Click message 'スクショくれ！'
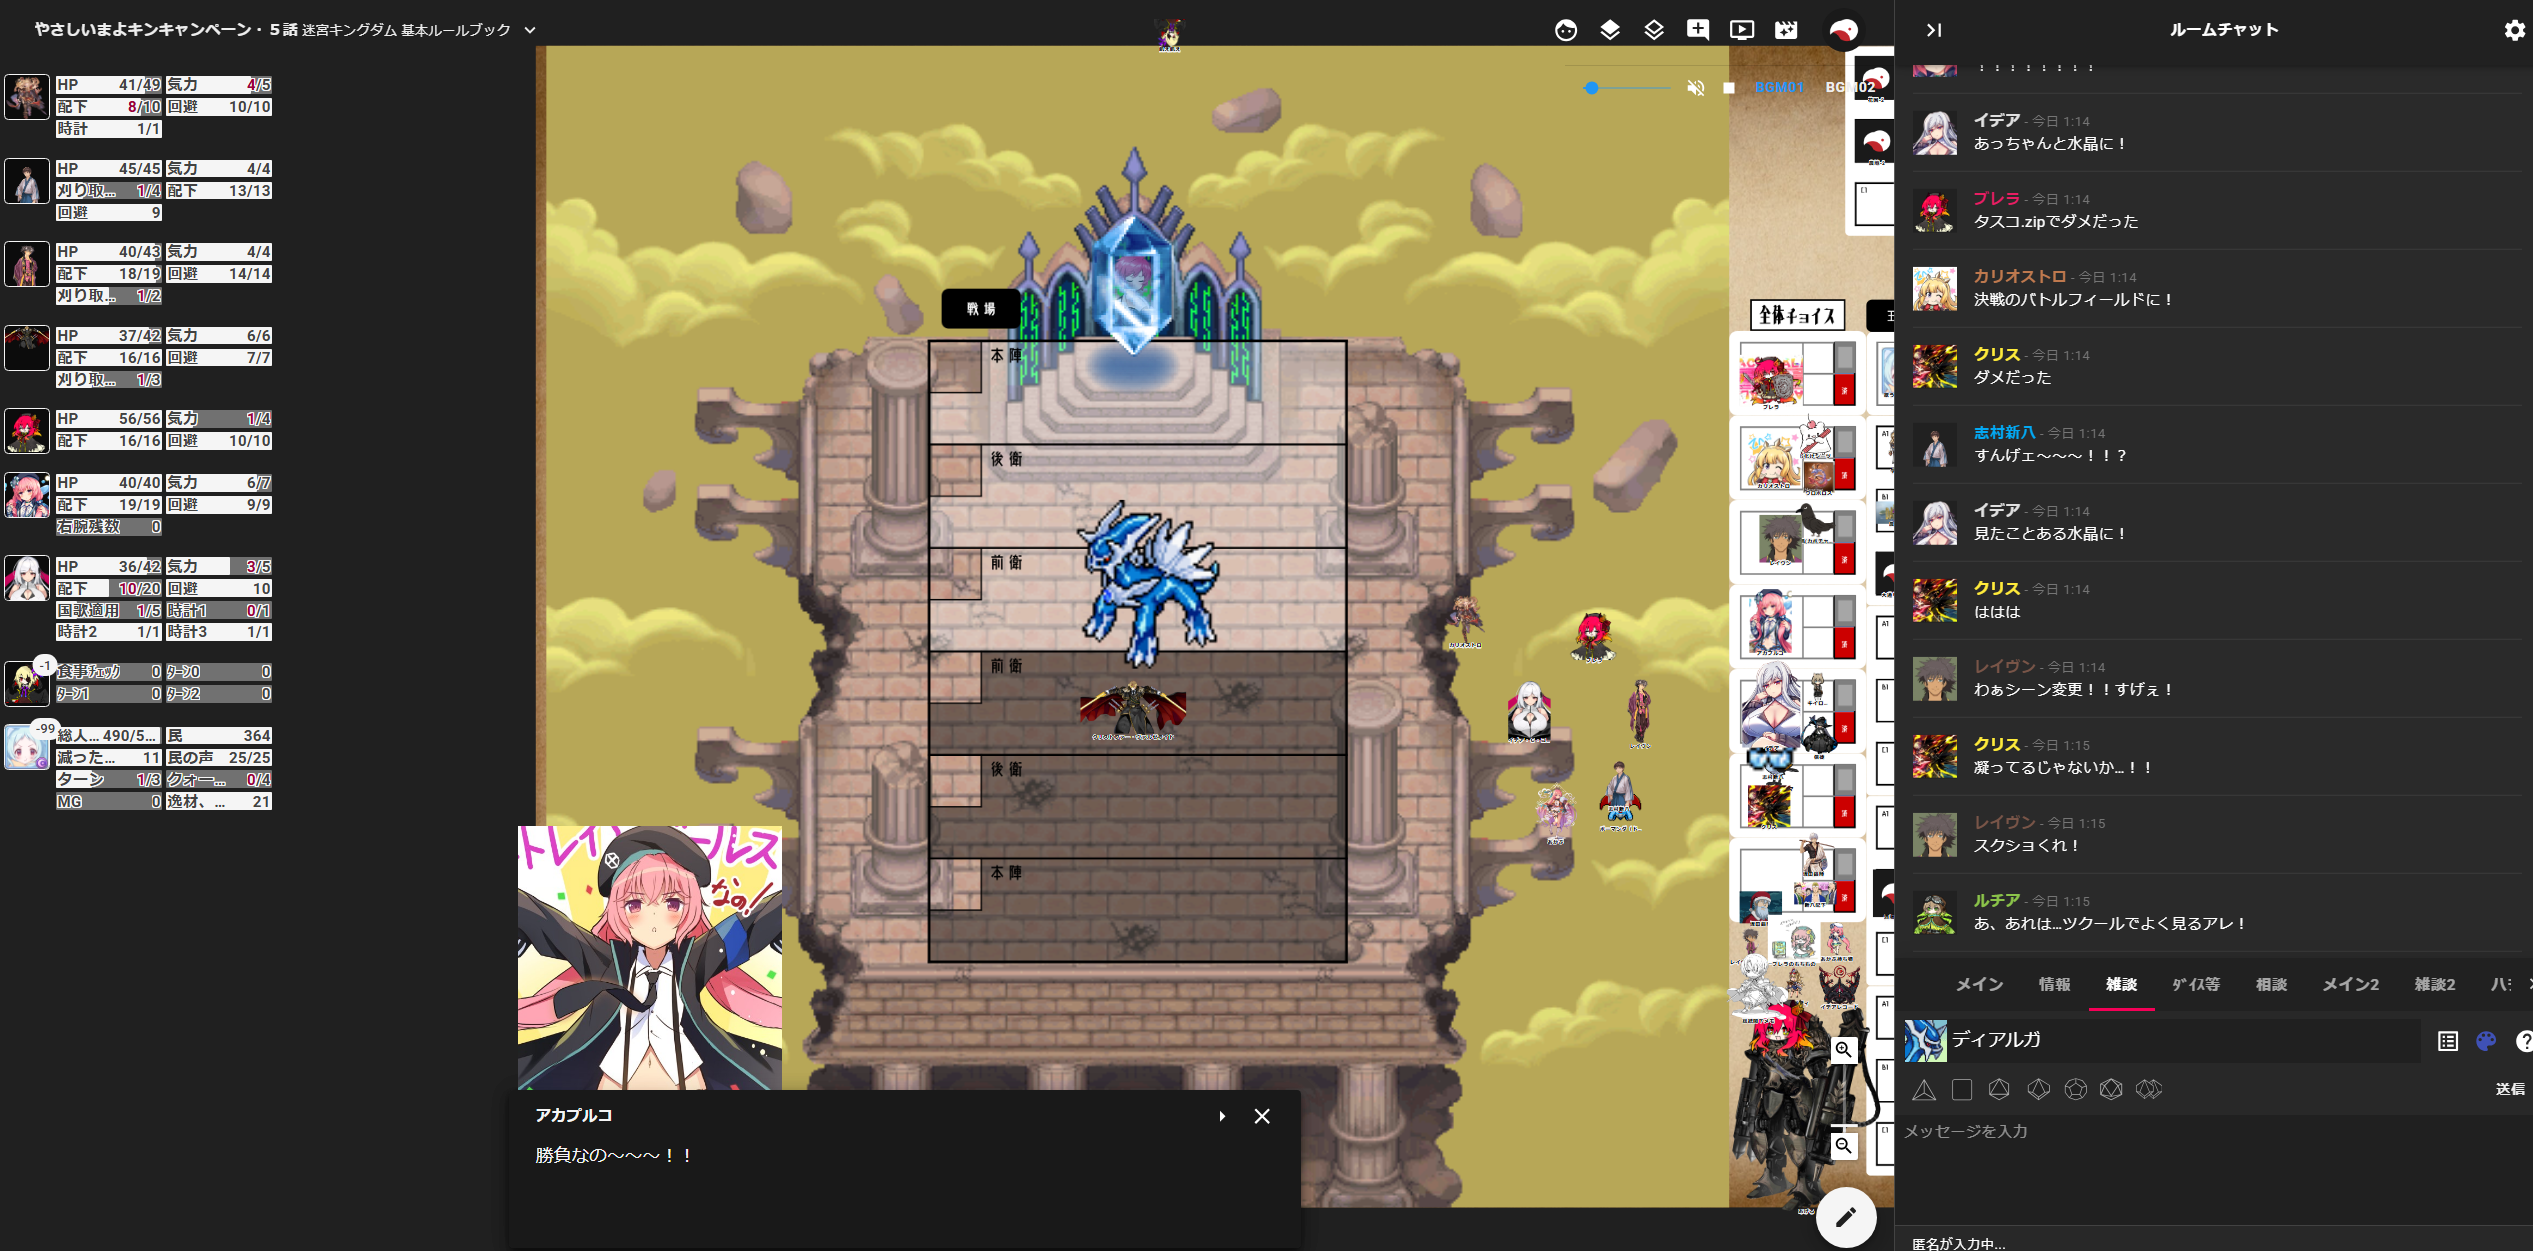 coord(2028,846)
